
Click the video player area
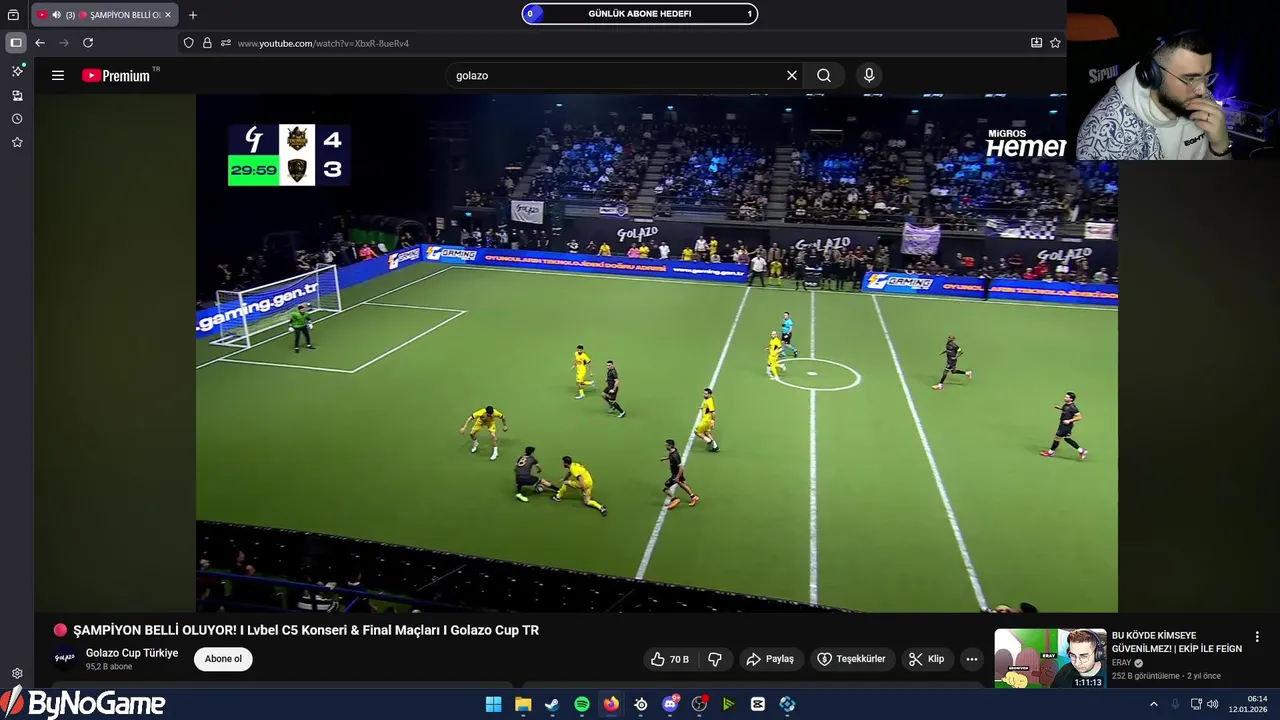pos(656,353)
